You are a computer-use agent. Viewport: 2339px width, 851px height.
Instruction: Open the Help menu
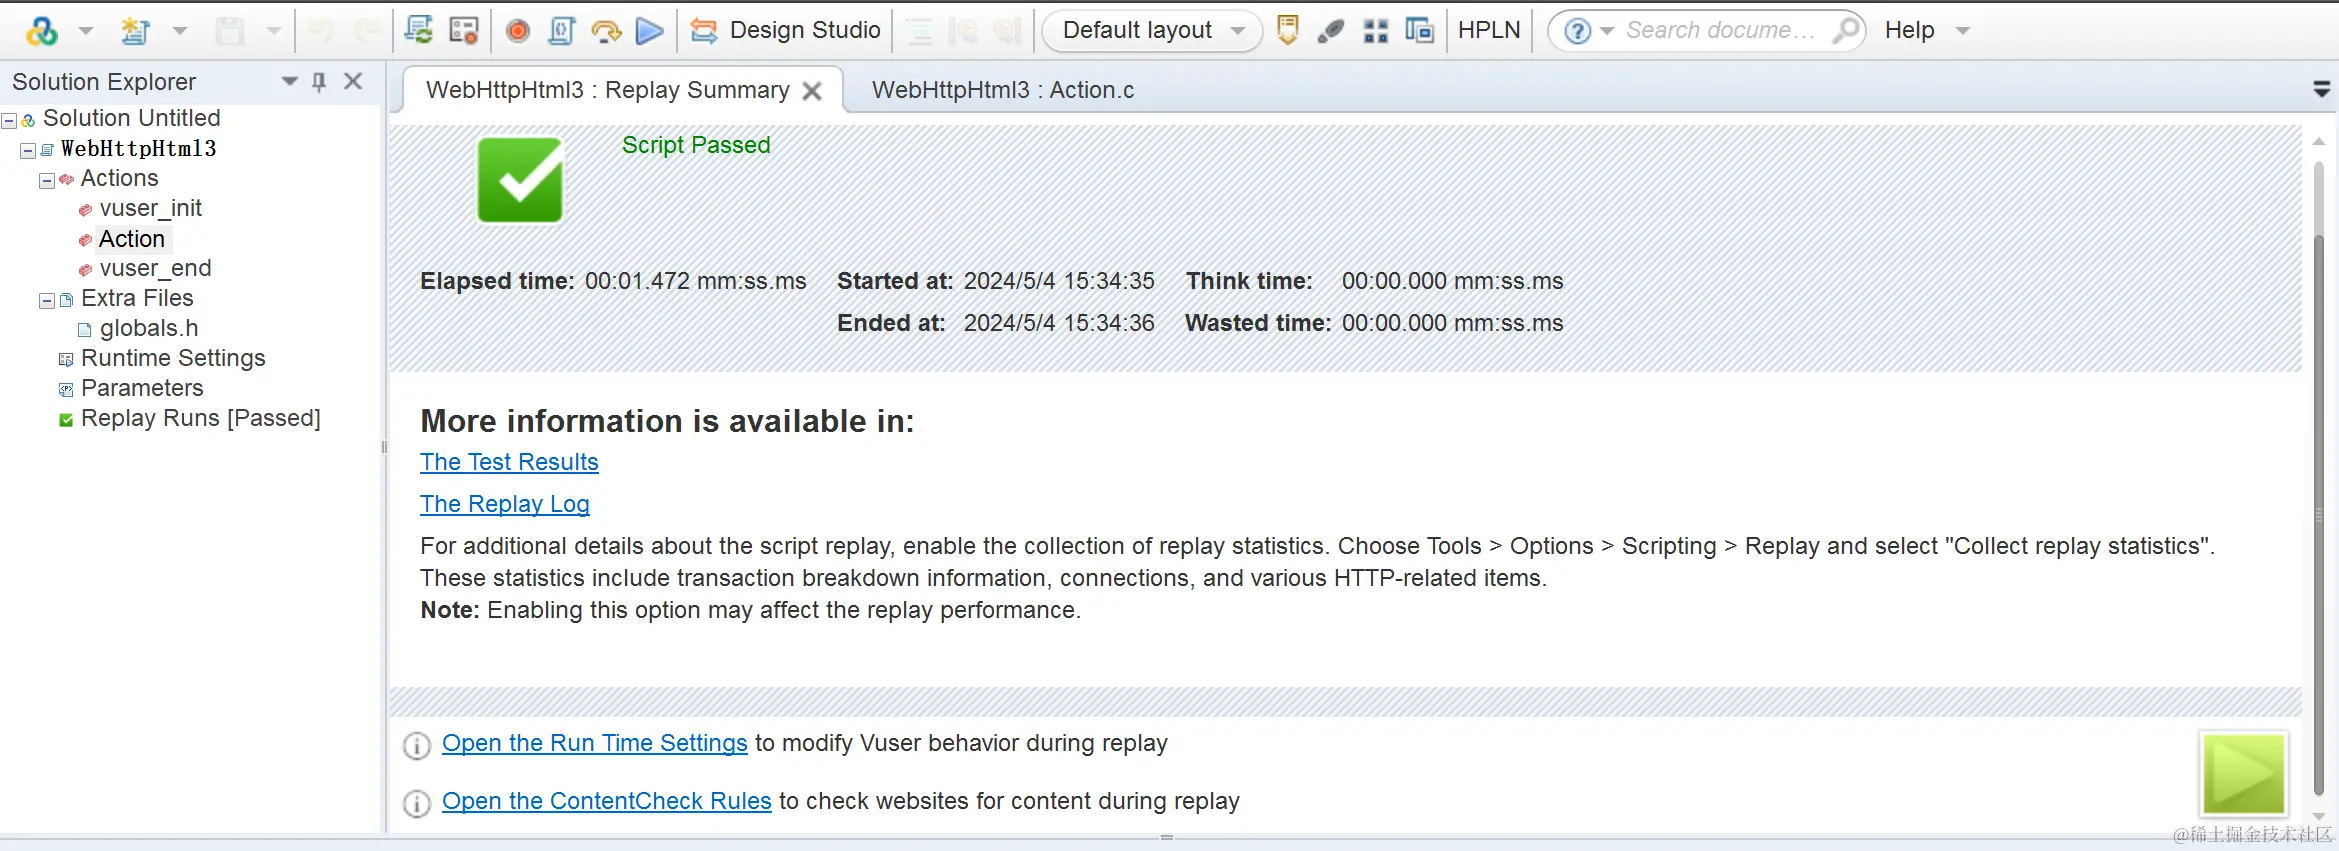point(1910,31)
